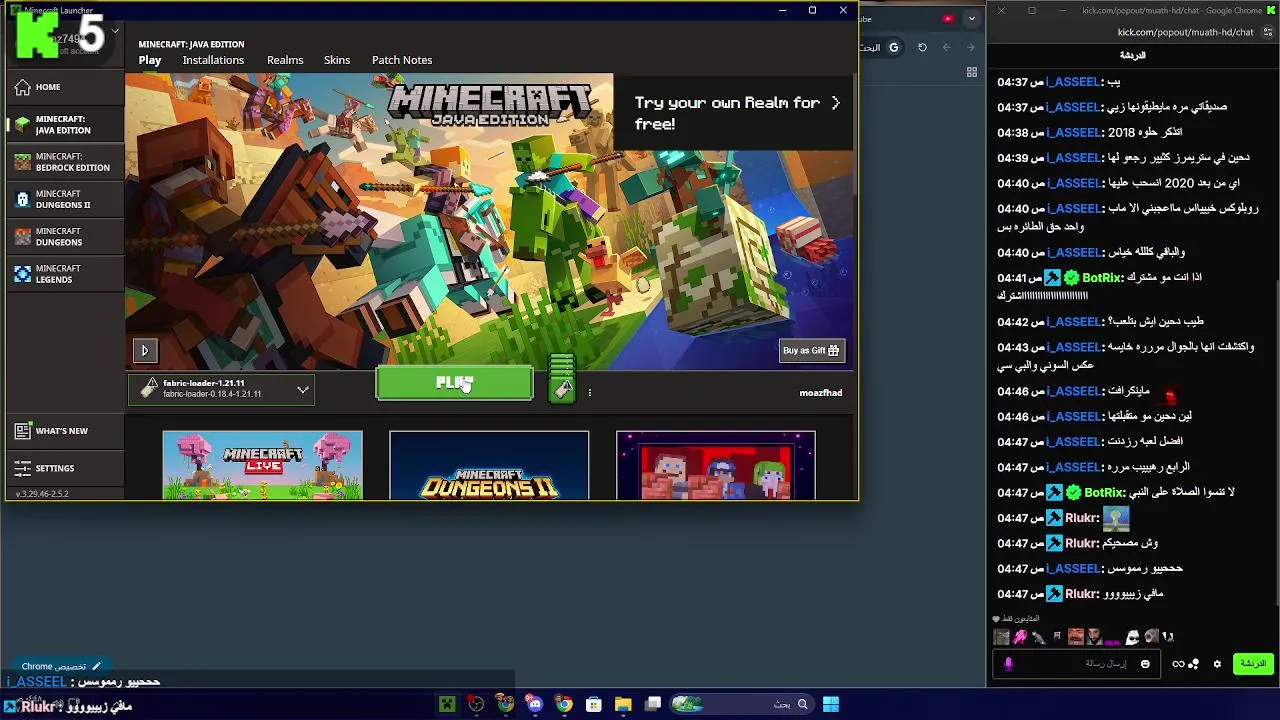Viewport: 1280px width, 720px height.
Task: Open Minecraft launcher from the taskbar
Action: point(447,704)
